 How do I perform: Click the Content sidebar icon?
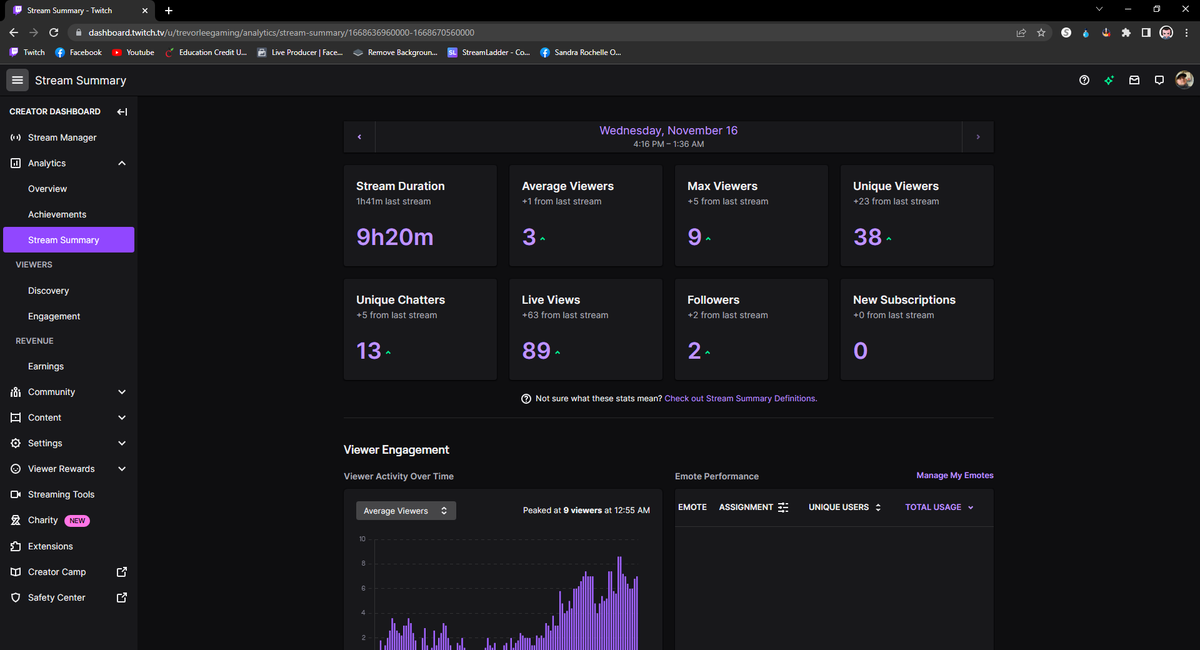click(16, 418)
